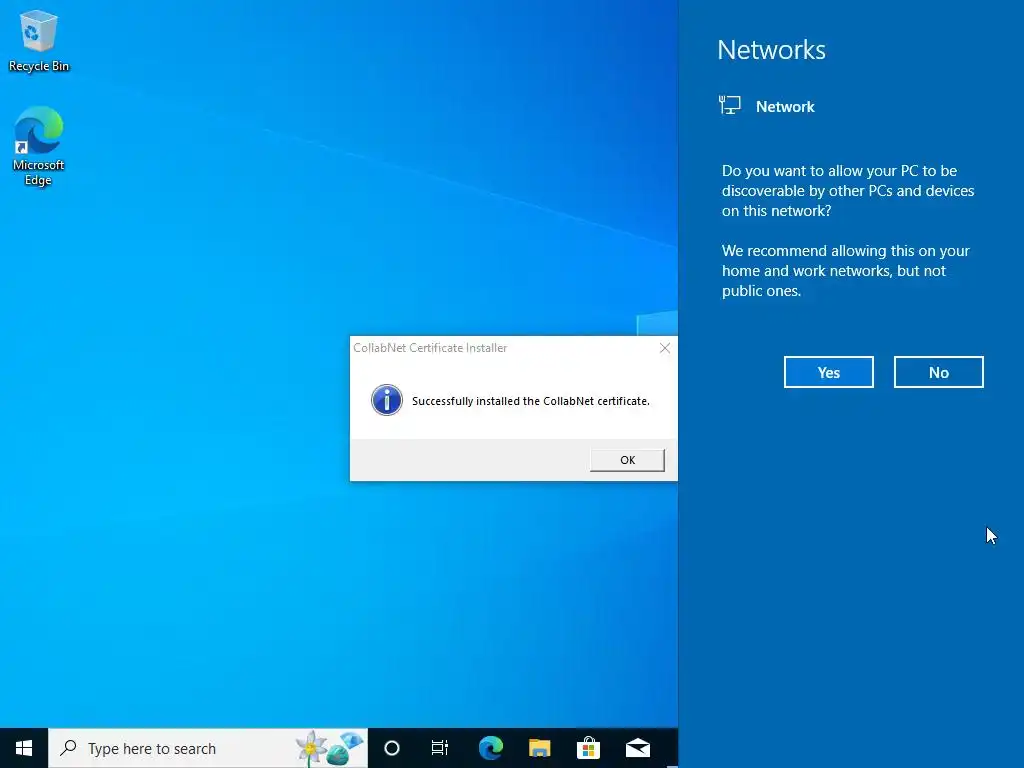Close the CollabNet Certificate Installer dialog
Viewport: 1024px width, 768px height.
click(665, 348)
